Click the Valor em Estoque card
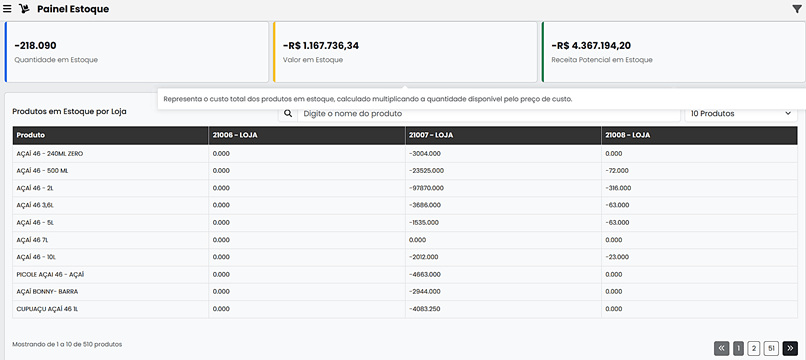 [405, 52]
